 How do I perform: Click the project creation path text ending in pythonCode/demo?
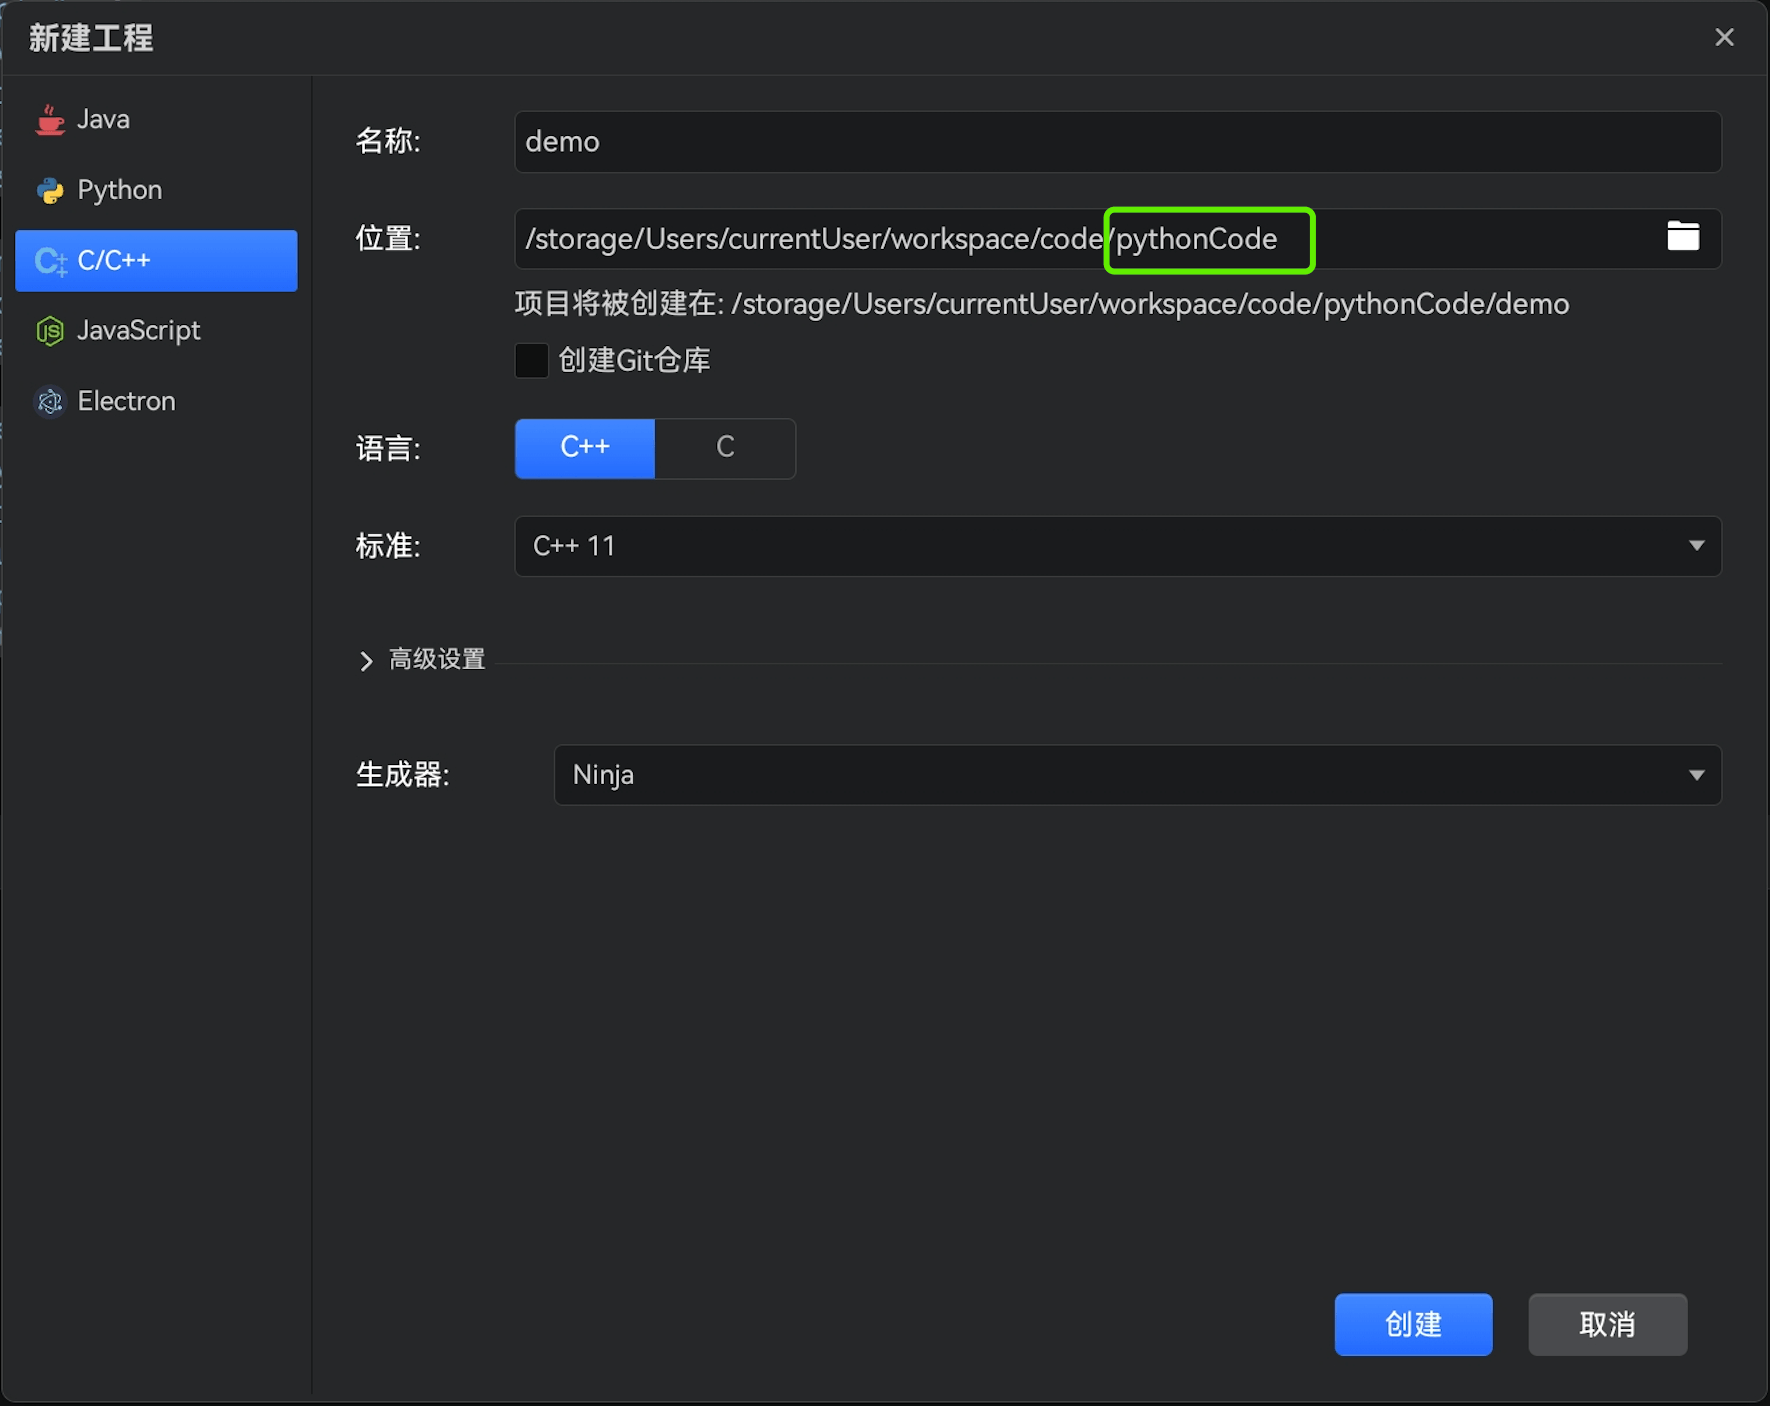tap(1042, 304)
